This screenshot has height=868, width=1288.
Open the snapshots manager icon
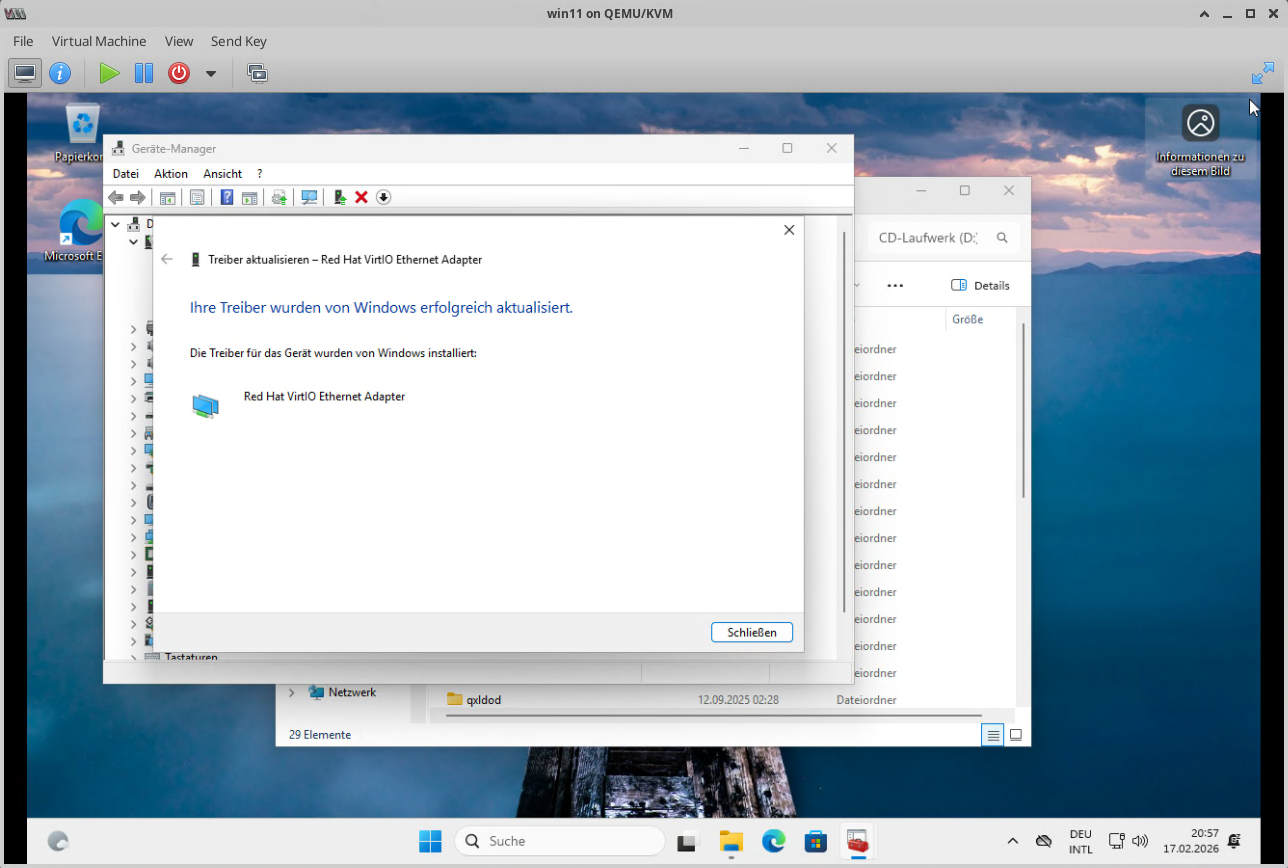pos(257,73)
